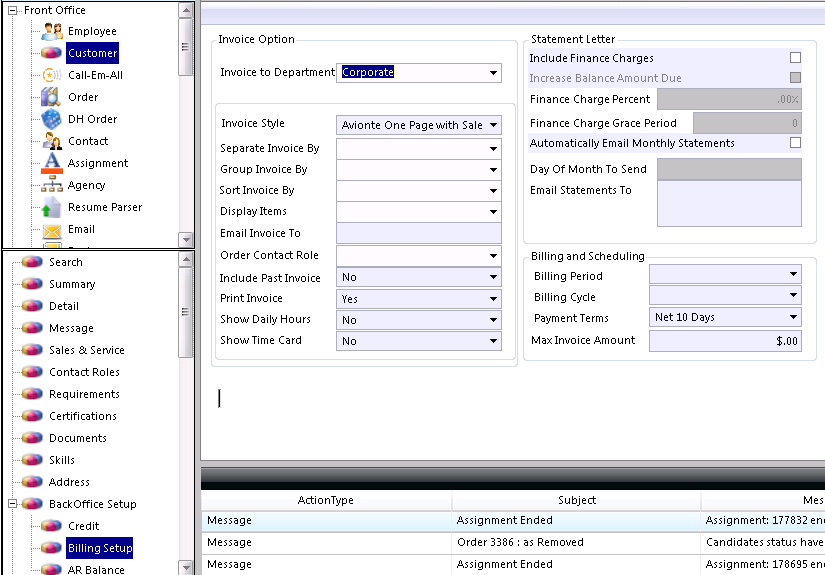The width and height of the screenshot is (825, 575).
Task: Open the DH Order dice icon
Action: pyautogui.click(x=52, y=119)
